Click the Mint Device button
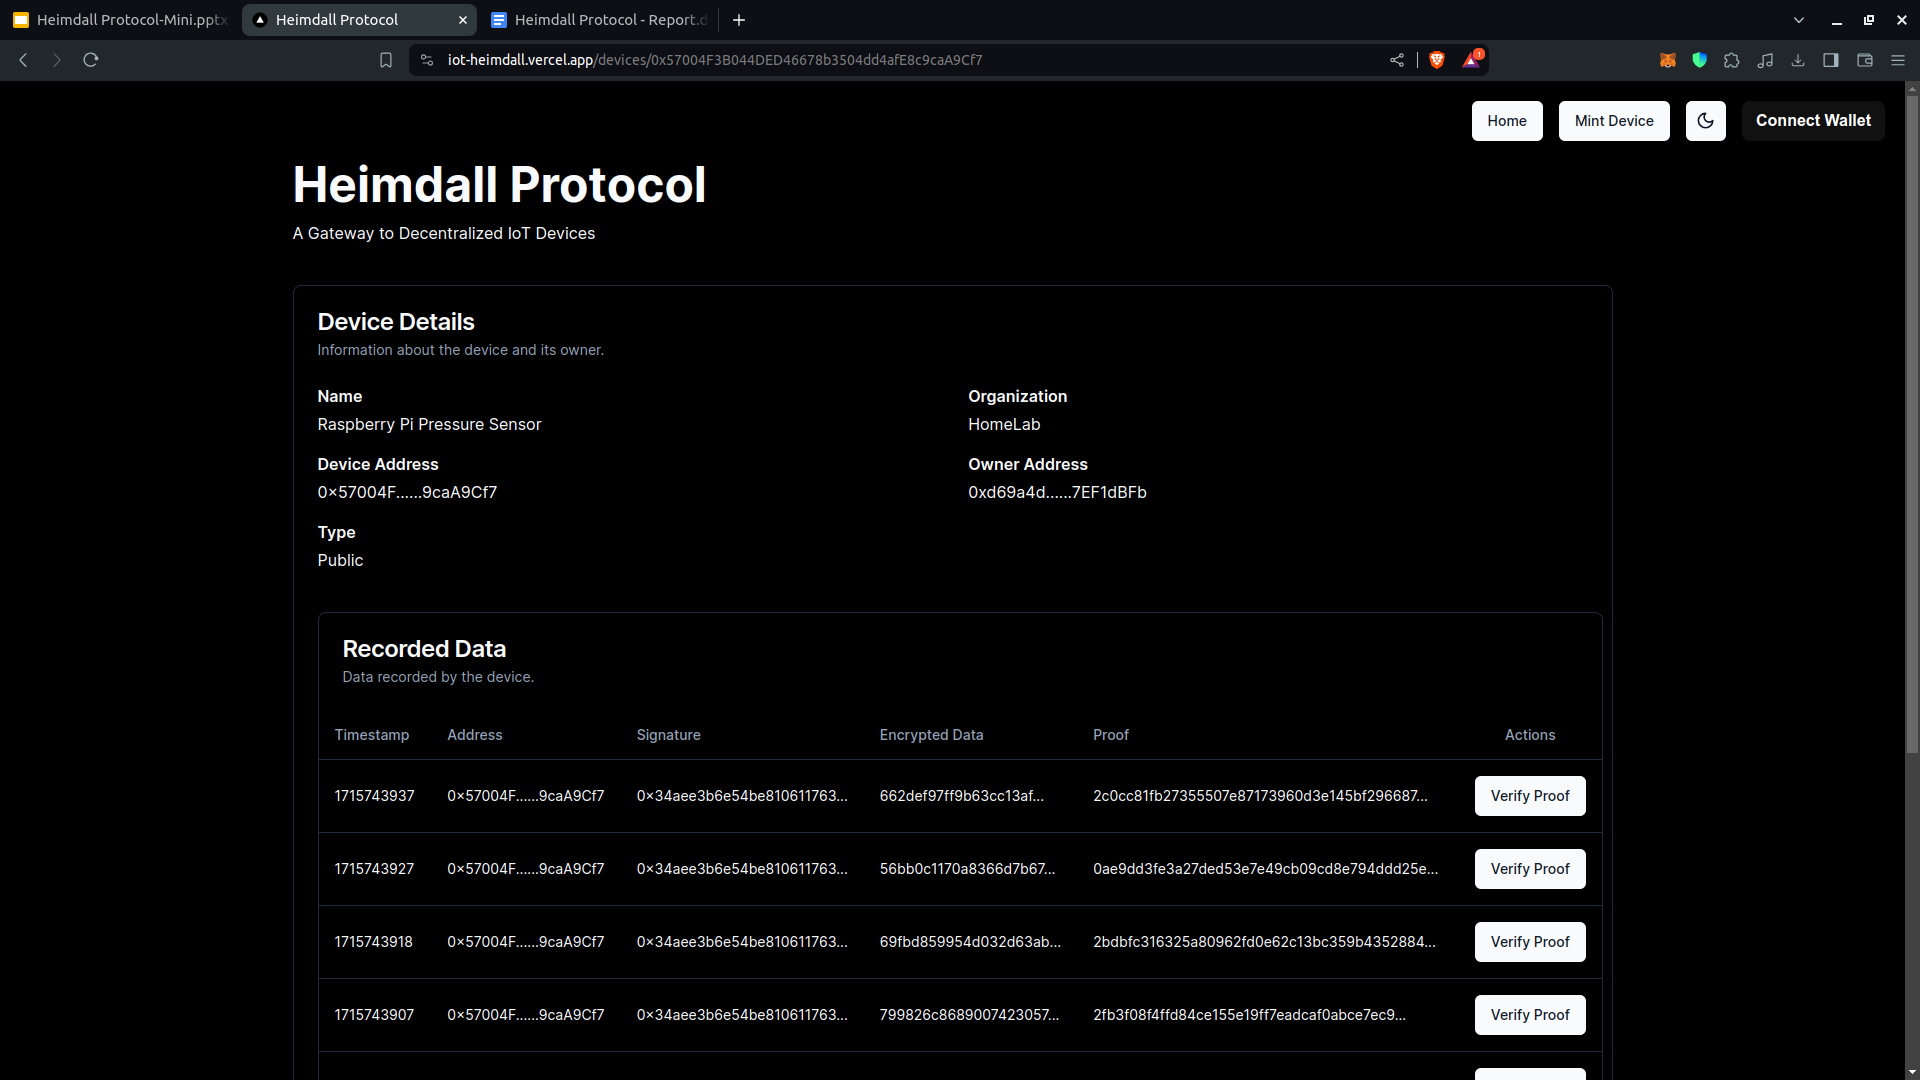Screen dimensions: 1920x1080 coord(1613,121)
